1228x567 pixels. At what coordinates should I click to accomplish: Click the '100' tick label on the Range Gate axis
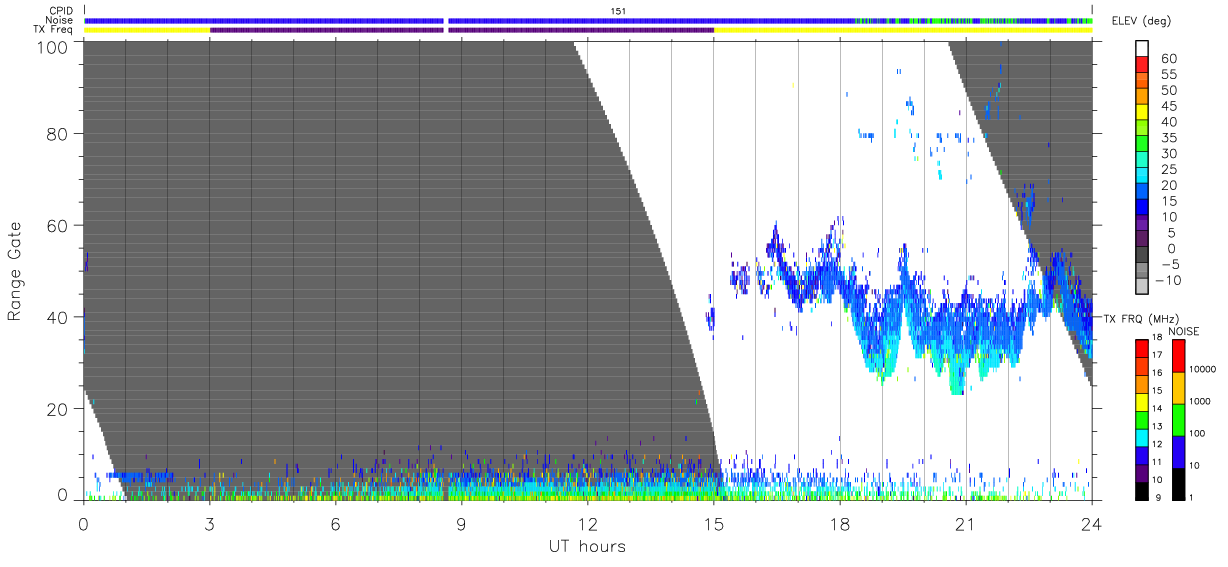[52, 46]
